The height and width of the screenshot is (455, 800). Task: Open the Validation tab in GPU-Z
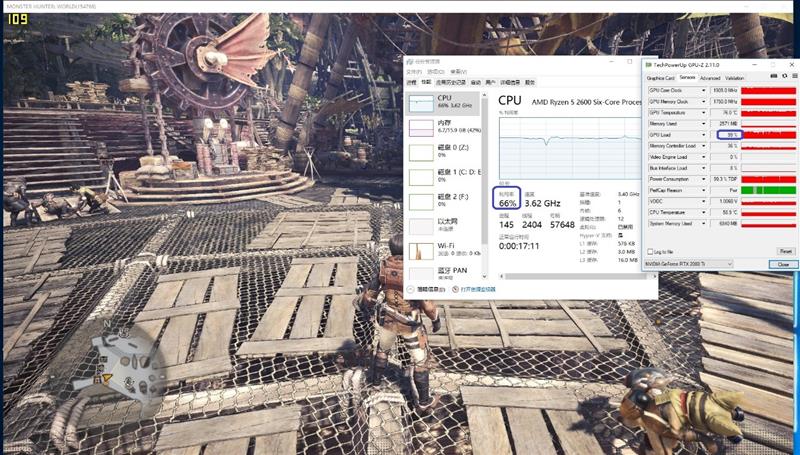pos(735,77)
